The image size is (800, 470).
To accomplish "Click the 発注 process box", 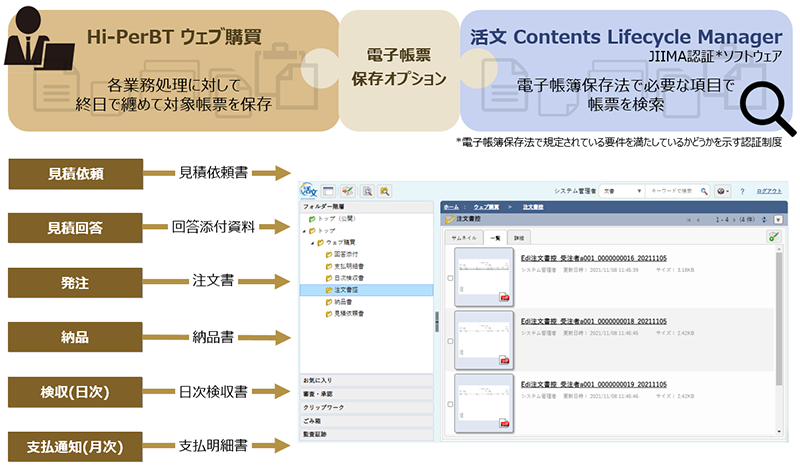I will 76,283.
